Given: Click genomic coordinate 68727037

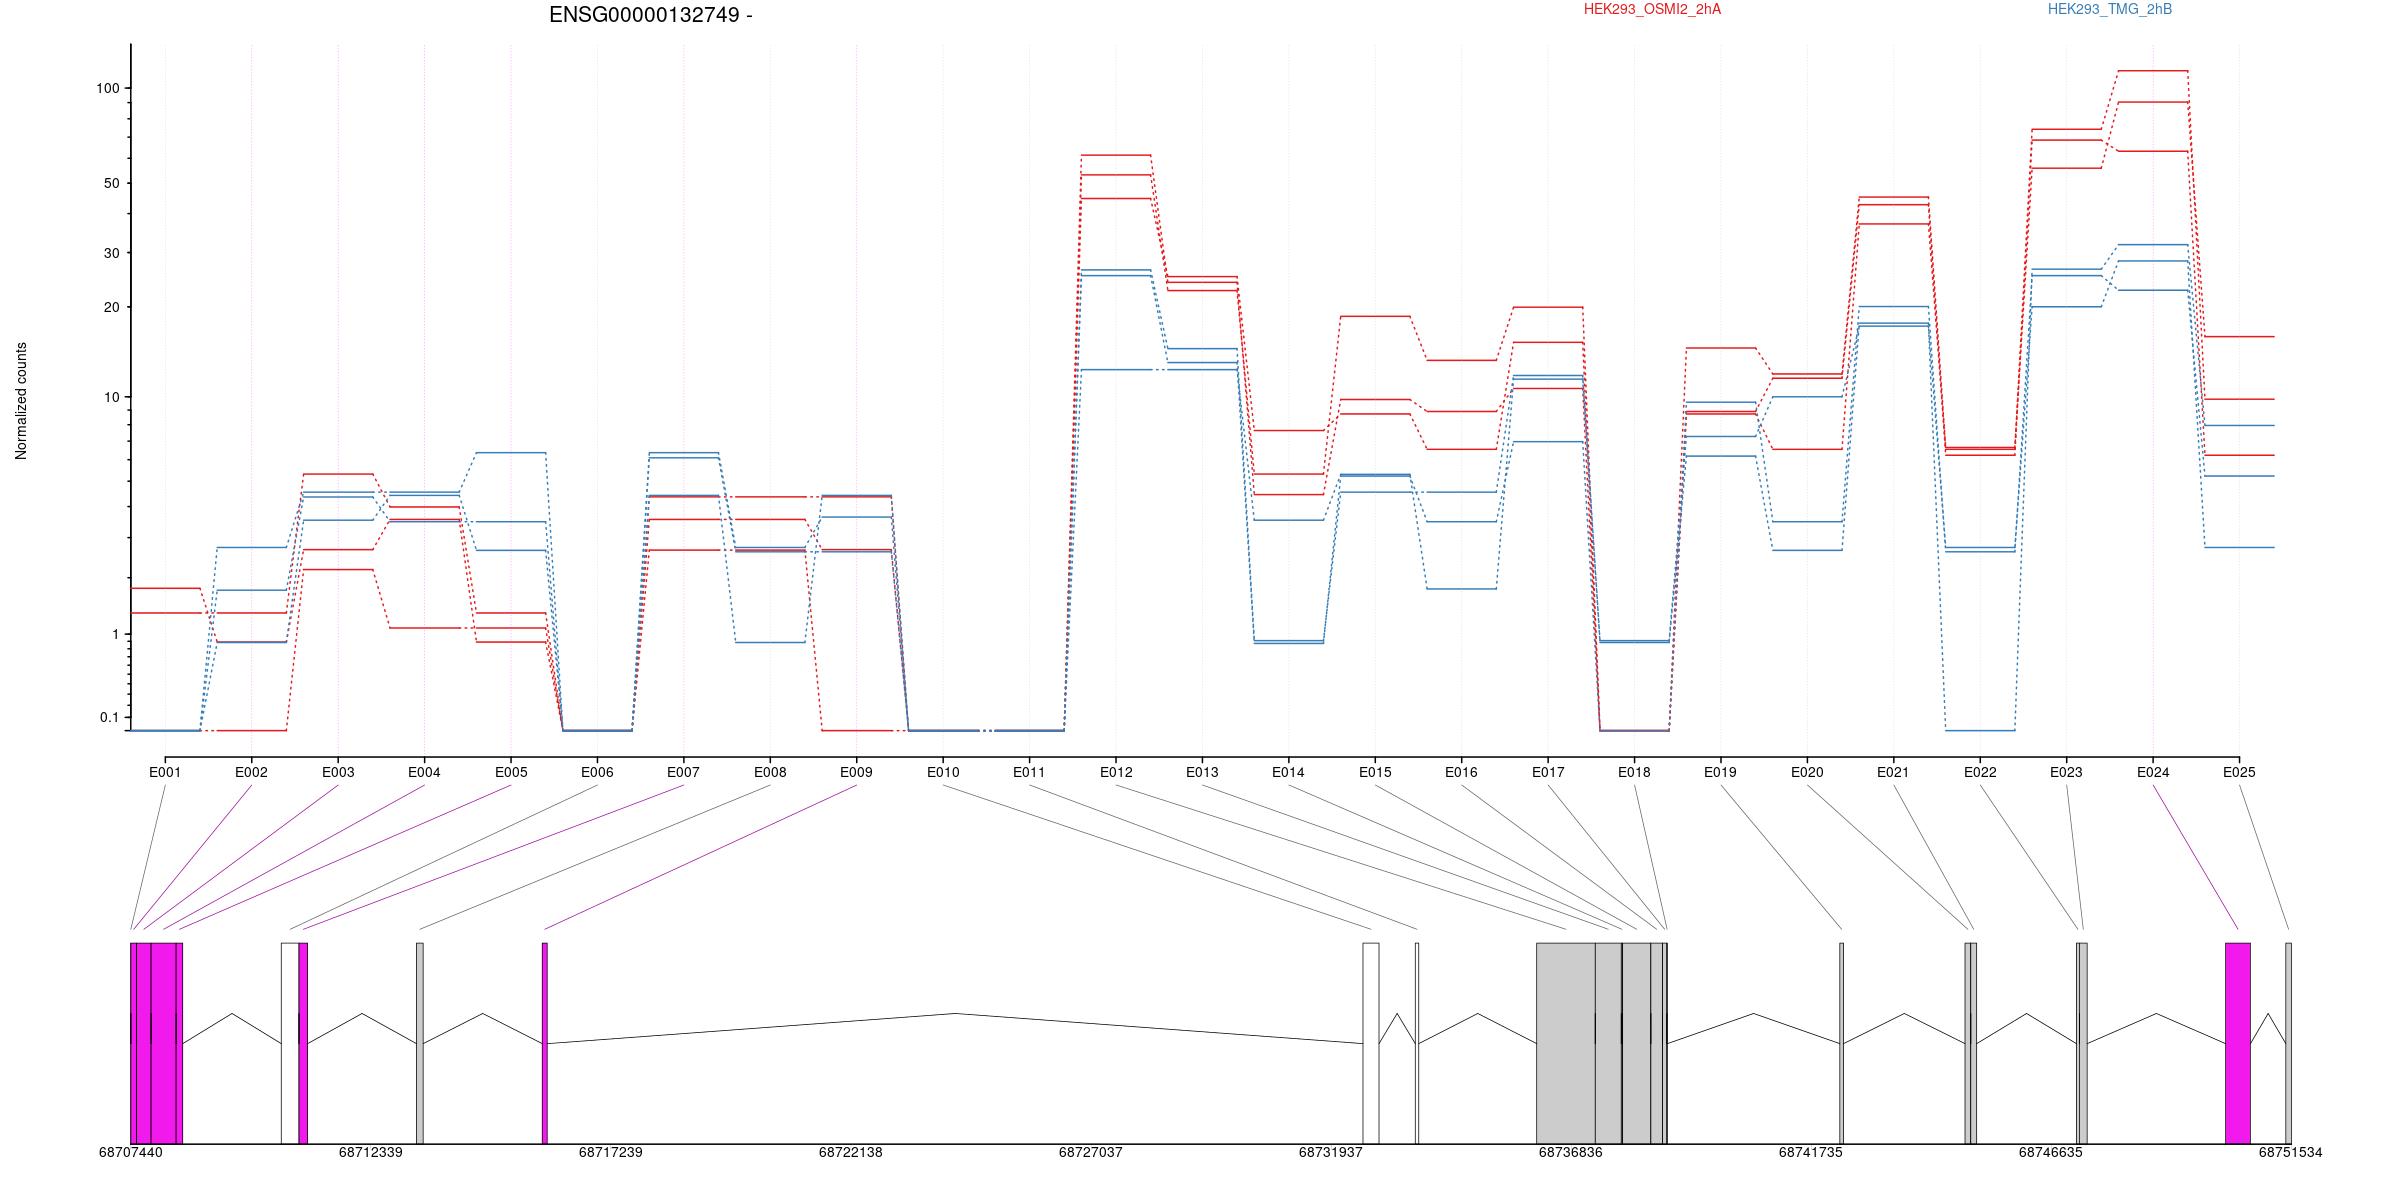Looking at the screenshot, I should click(1090, 1152).
